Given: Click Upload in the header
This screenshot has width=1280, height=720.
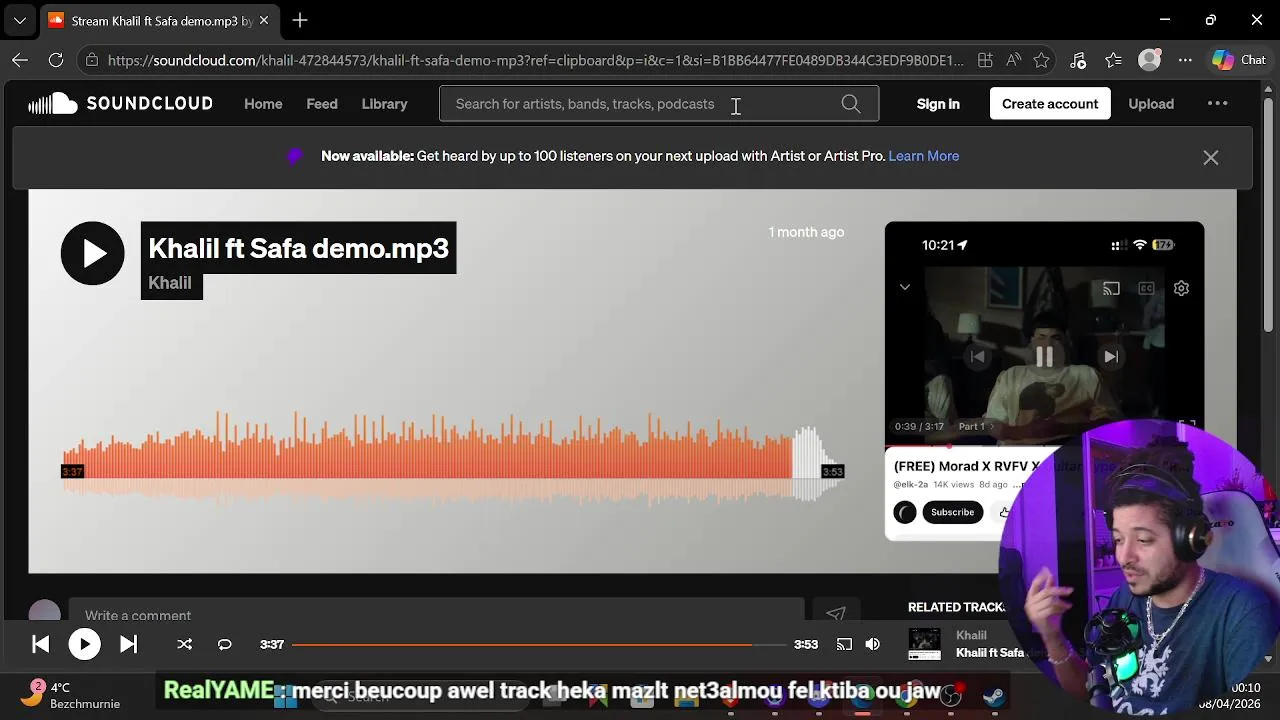Looking at the screenshot, I should click(1151, 104).
